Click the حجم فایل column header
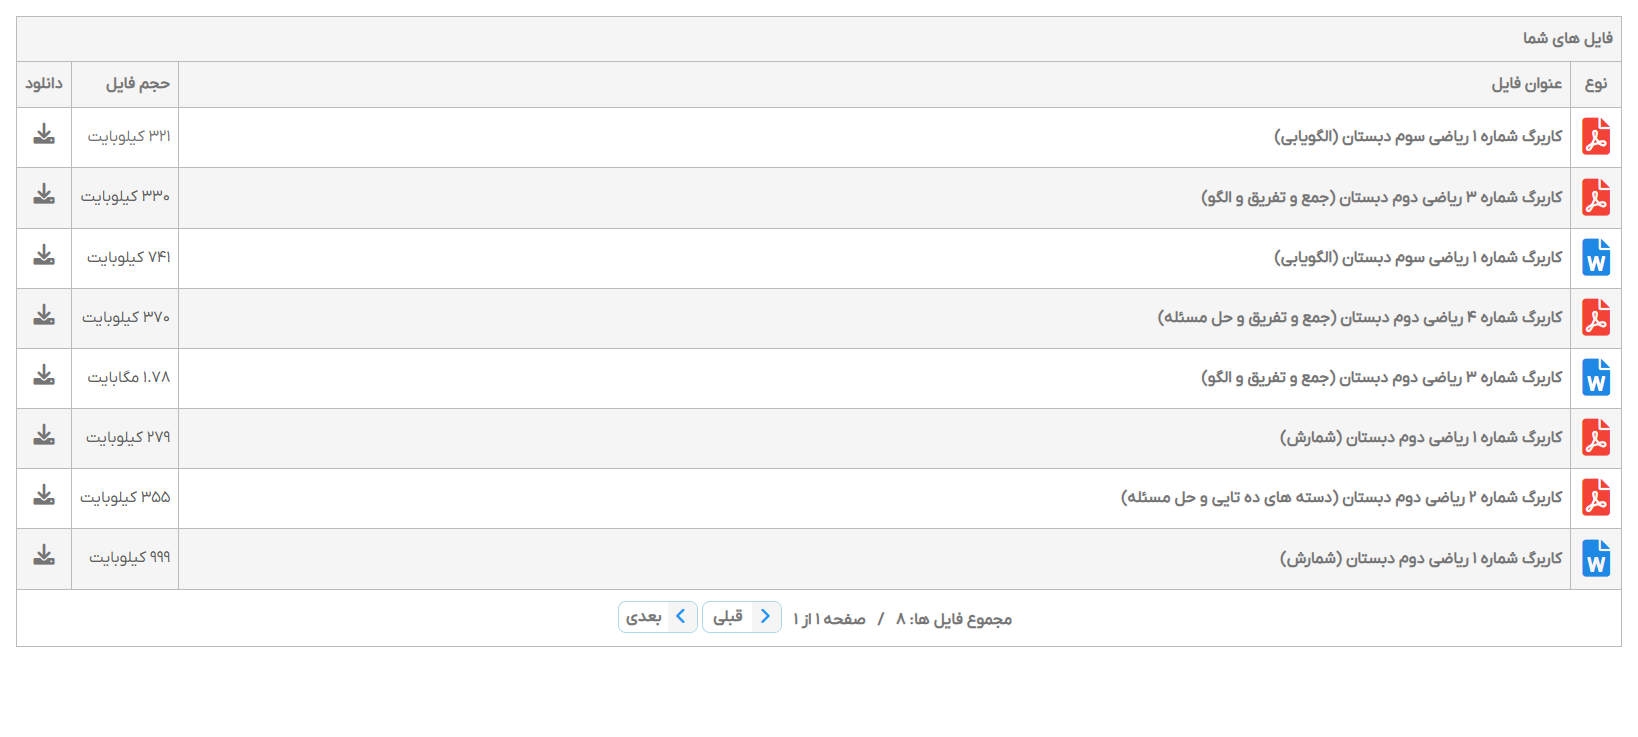Viewport: 1638px width, 737px height. (138, 84)
